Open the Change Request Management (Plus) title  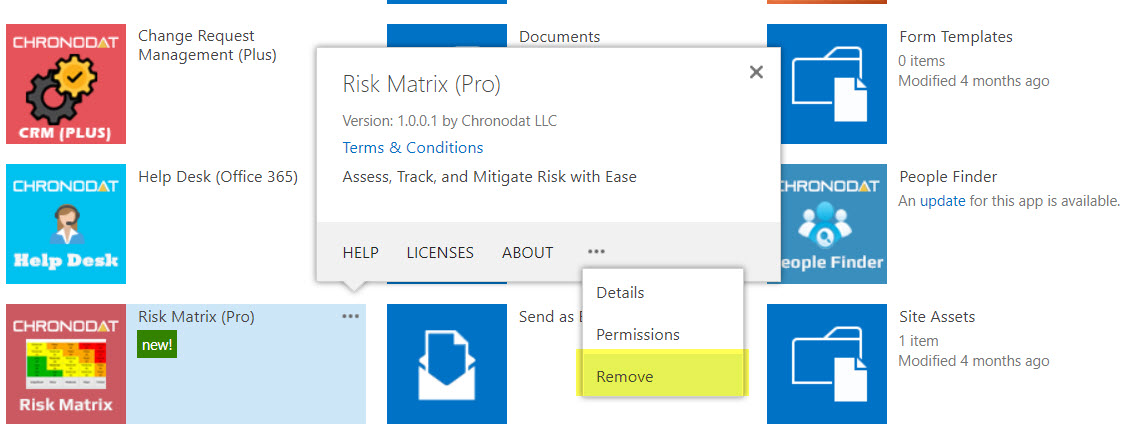[x=207, y=45]
